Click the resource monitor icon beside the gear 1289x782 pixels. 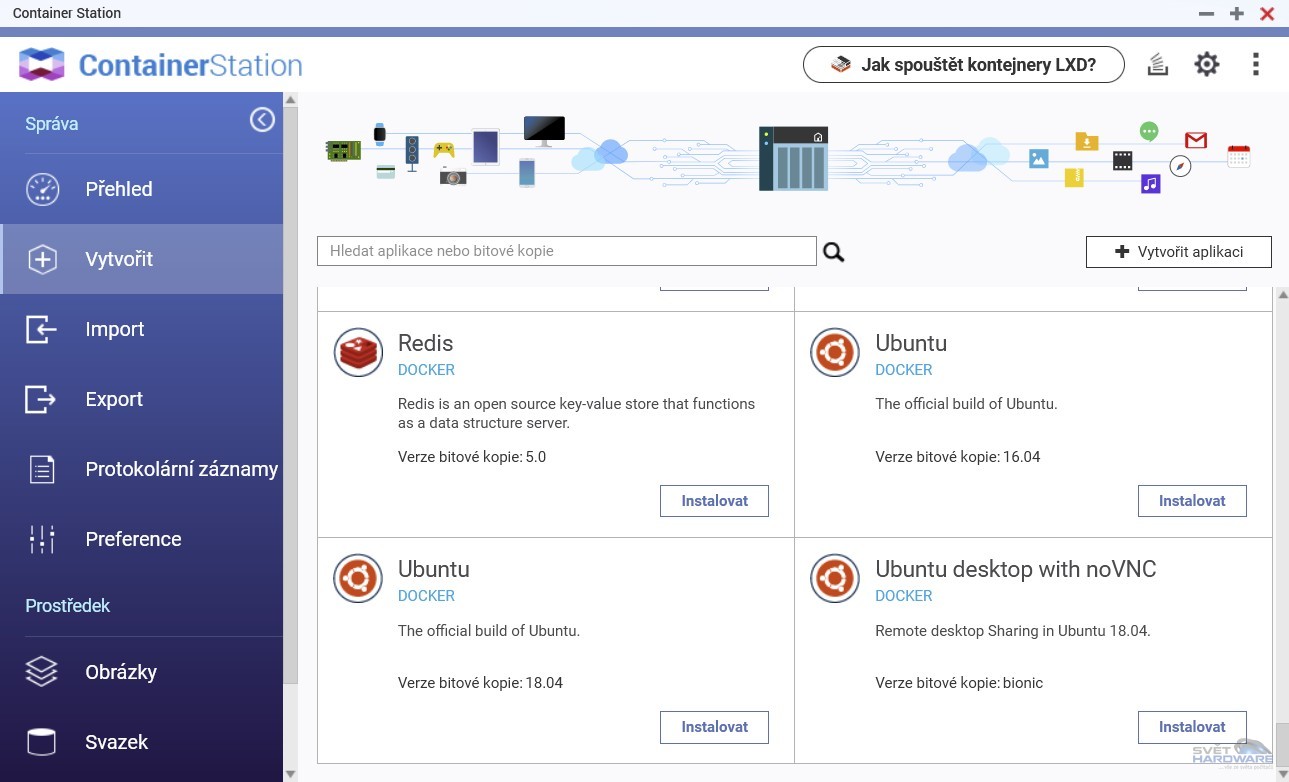1157,64
